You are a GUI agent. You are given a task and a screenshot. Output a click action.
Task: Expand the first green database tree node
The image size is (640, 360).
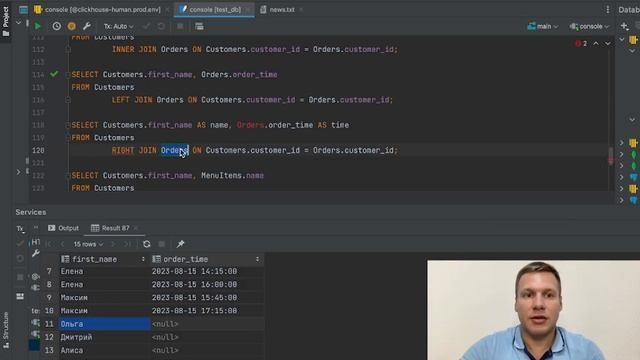tap(622, 154)
